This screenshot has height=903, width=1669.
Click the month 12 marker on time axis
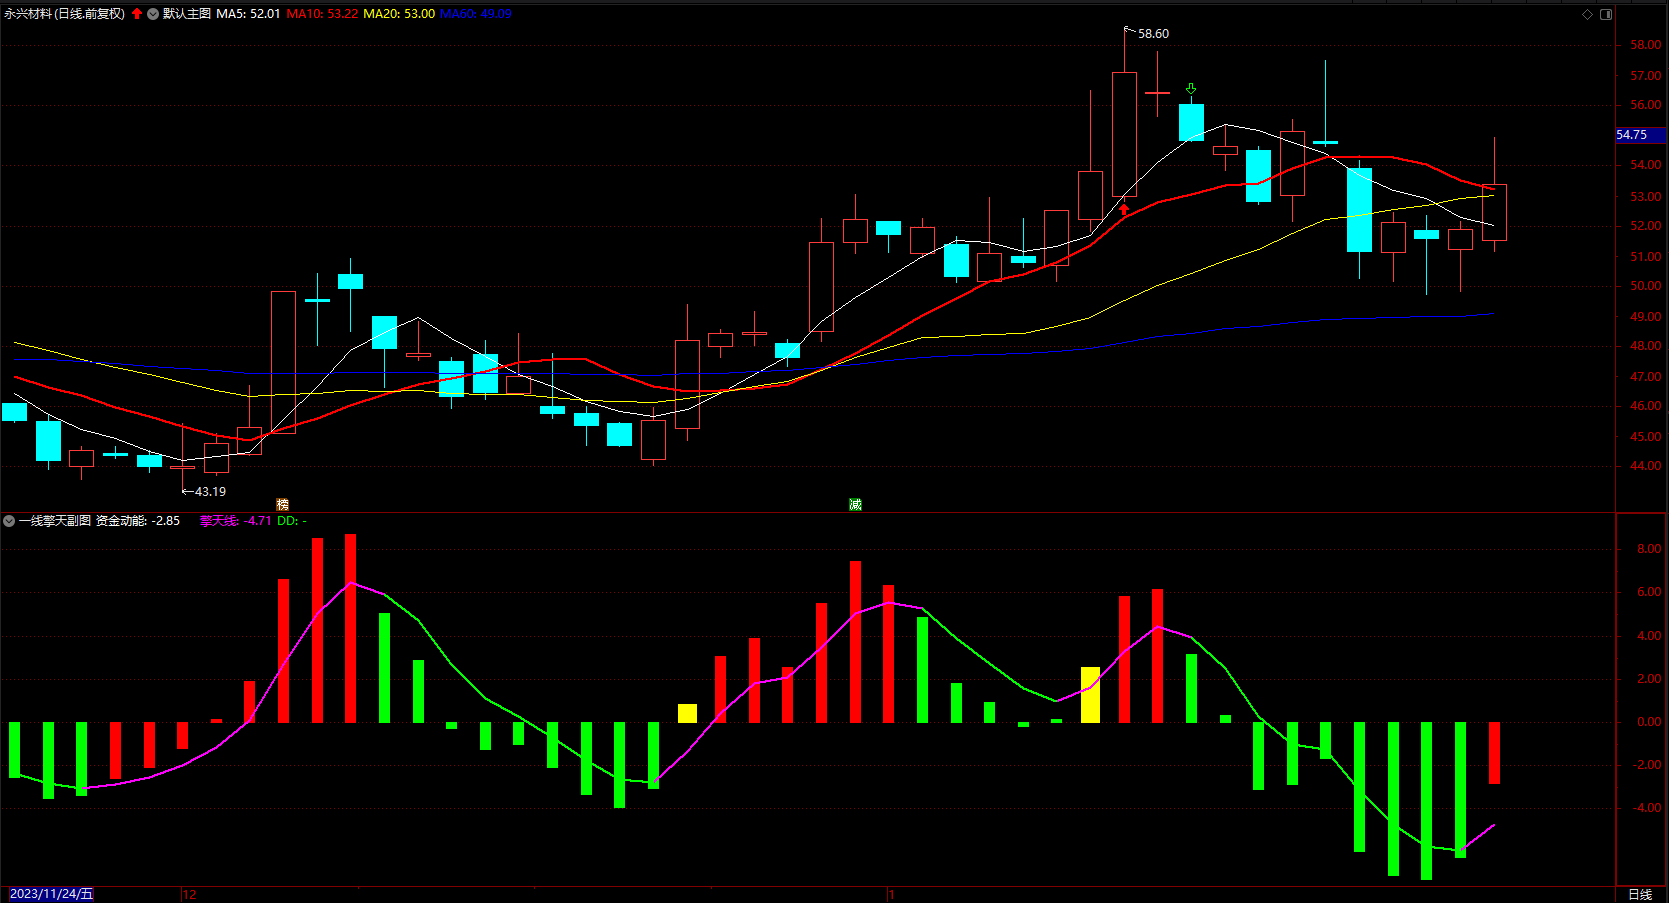(190, 894)
